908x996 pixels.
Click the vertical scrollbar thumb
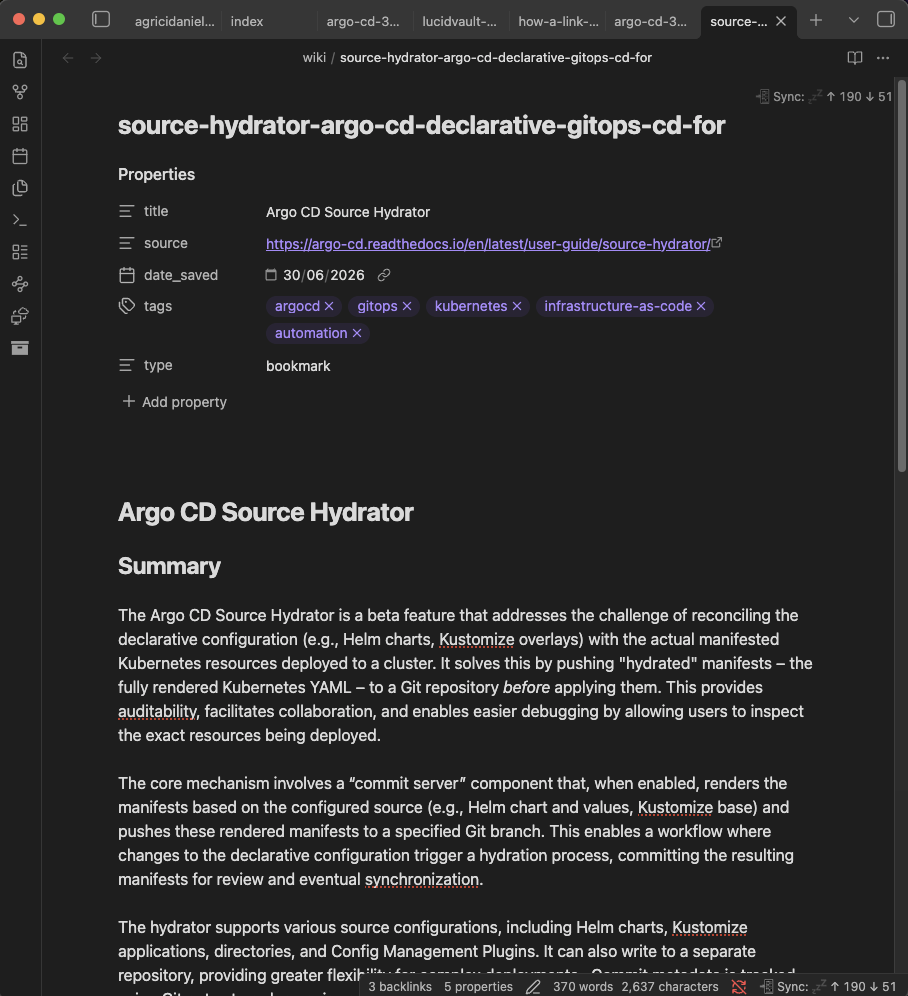pos(902,274)
